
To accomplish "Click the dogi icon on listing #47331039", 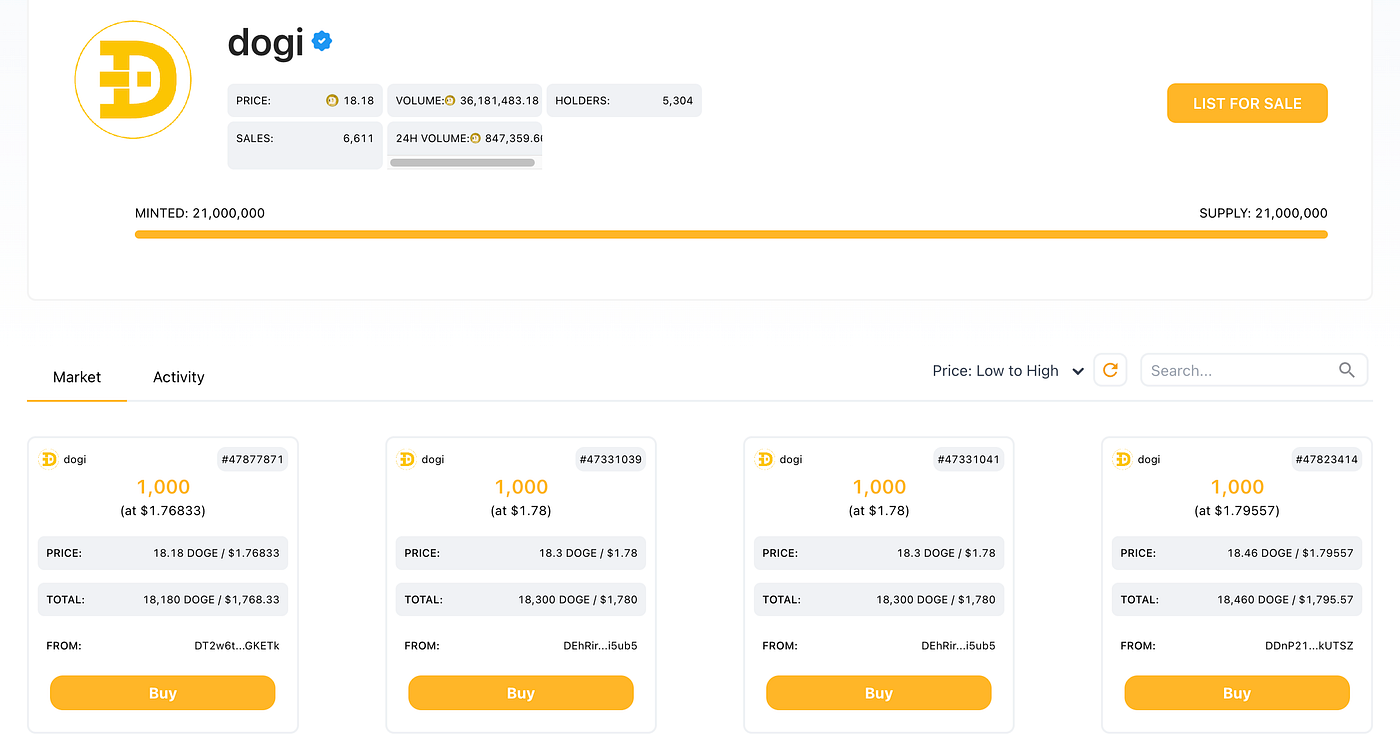I will click(406, 459).
